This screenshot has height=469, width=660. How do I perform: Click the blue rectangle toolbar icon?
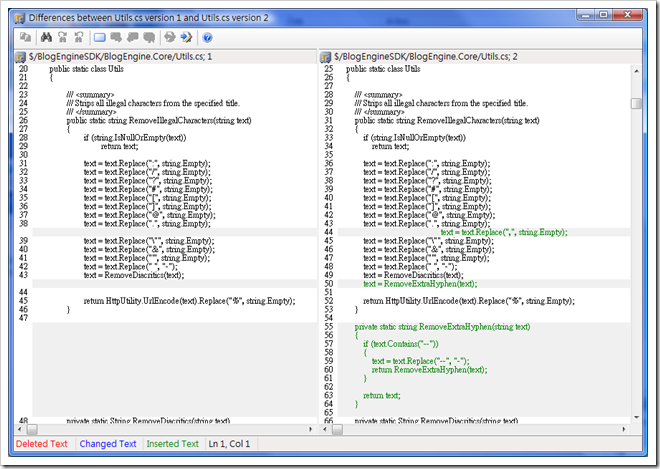click(x=100, y=37)
